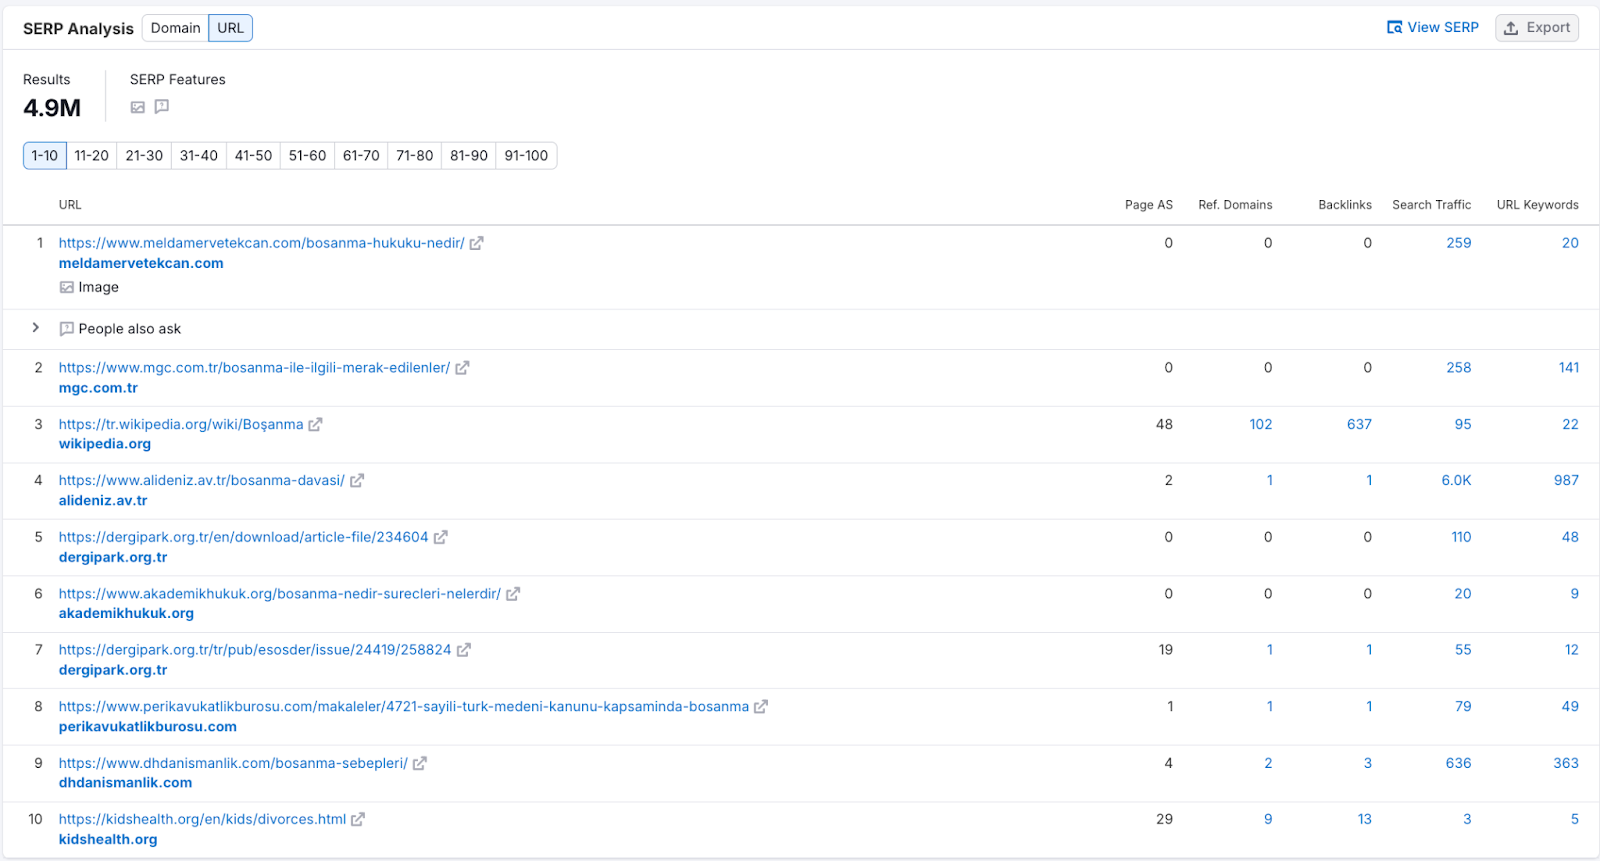Image resolution: width=1600 pixels, height=861 pixels.
Task: Select results range 51-60
Action: point(307,156)
